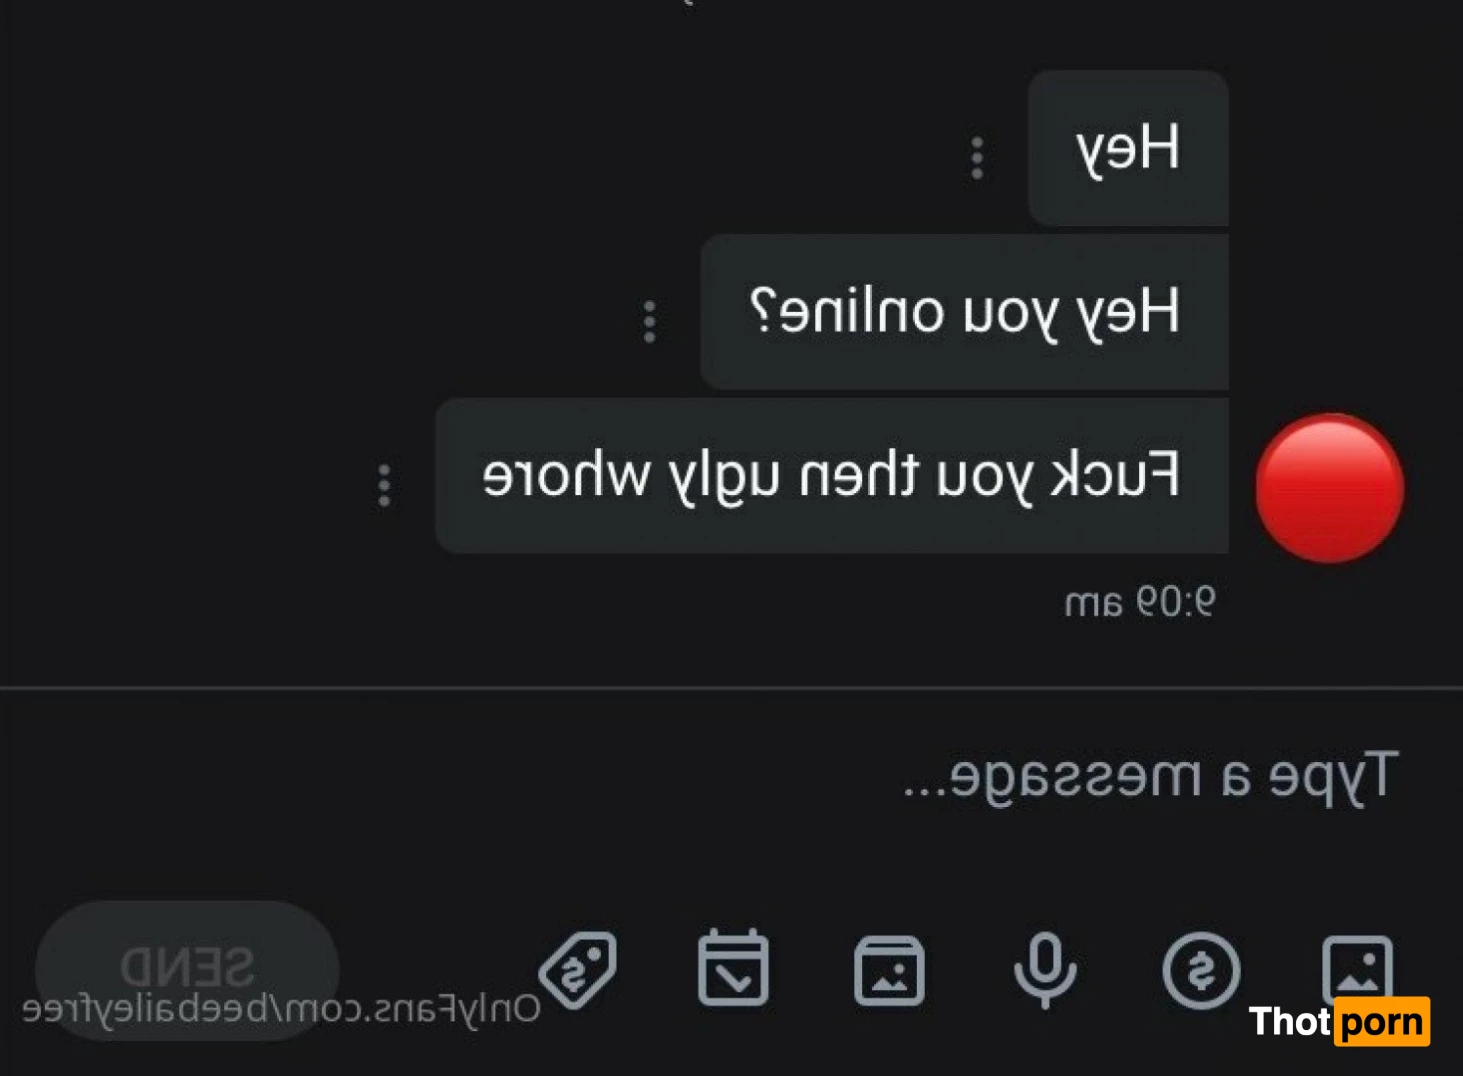Select the "Hey" message bubble
Screen dimensions: 1463x1076
point(1128,148)
